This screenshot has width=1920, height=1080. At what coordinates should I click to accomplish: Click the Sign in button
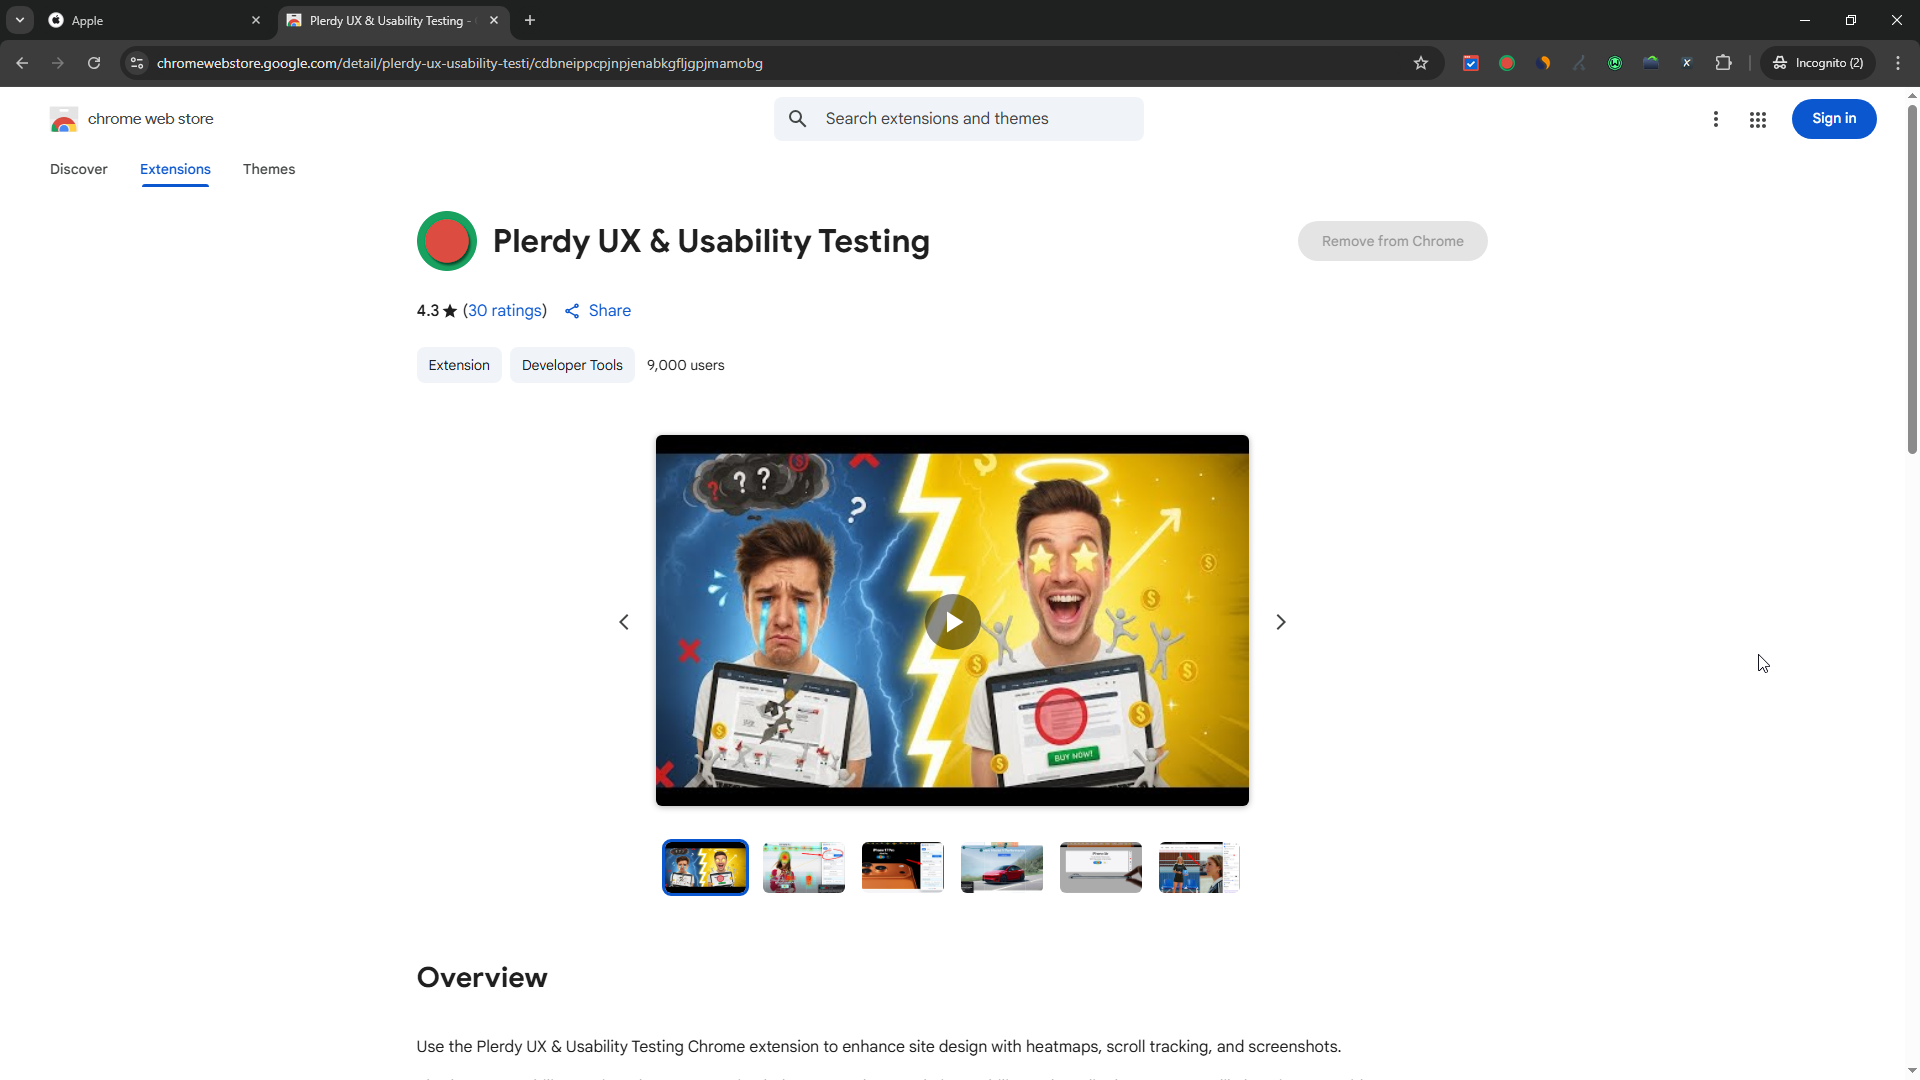(x=1834, y=119)
